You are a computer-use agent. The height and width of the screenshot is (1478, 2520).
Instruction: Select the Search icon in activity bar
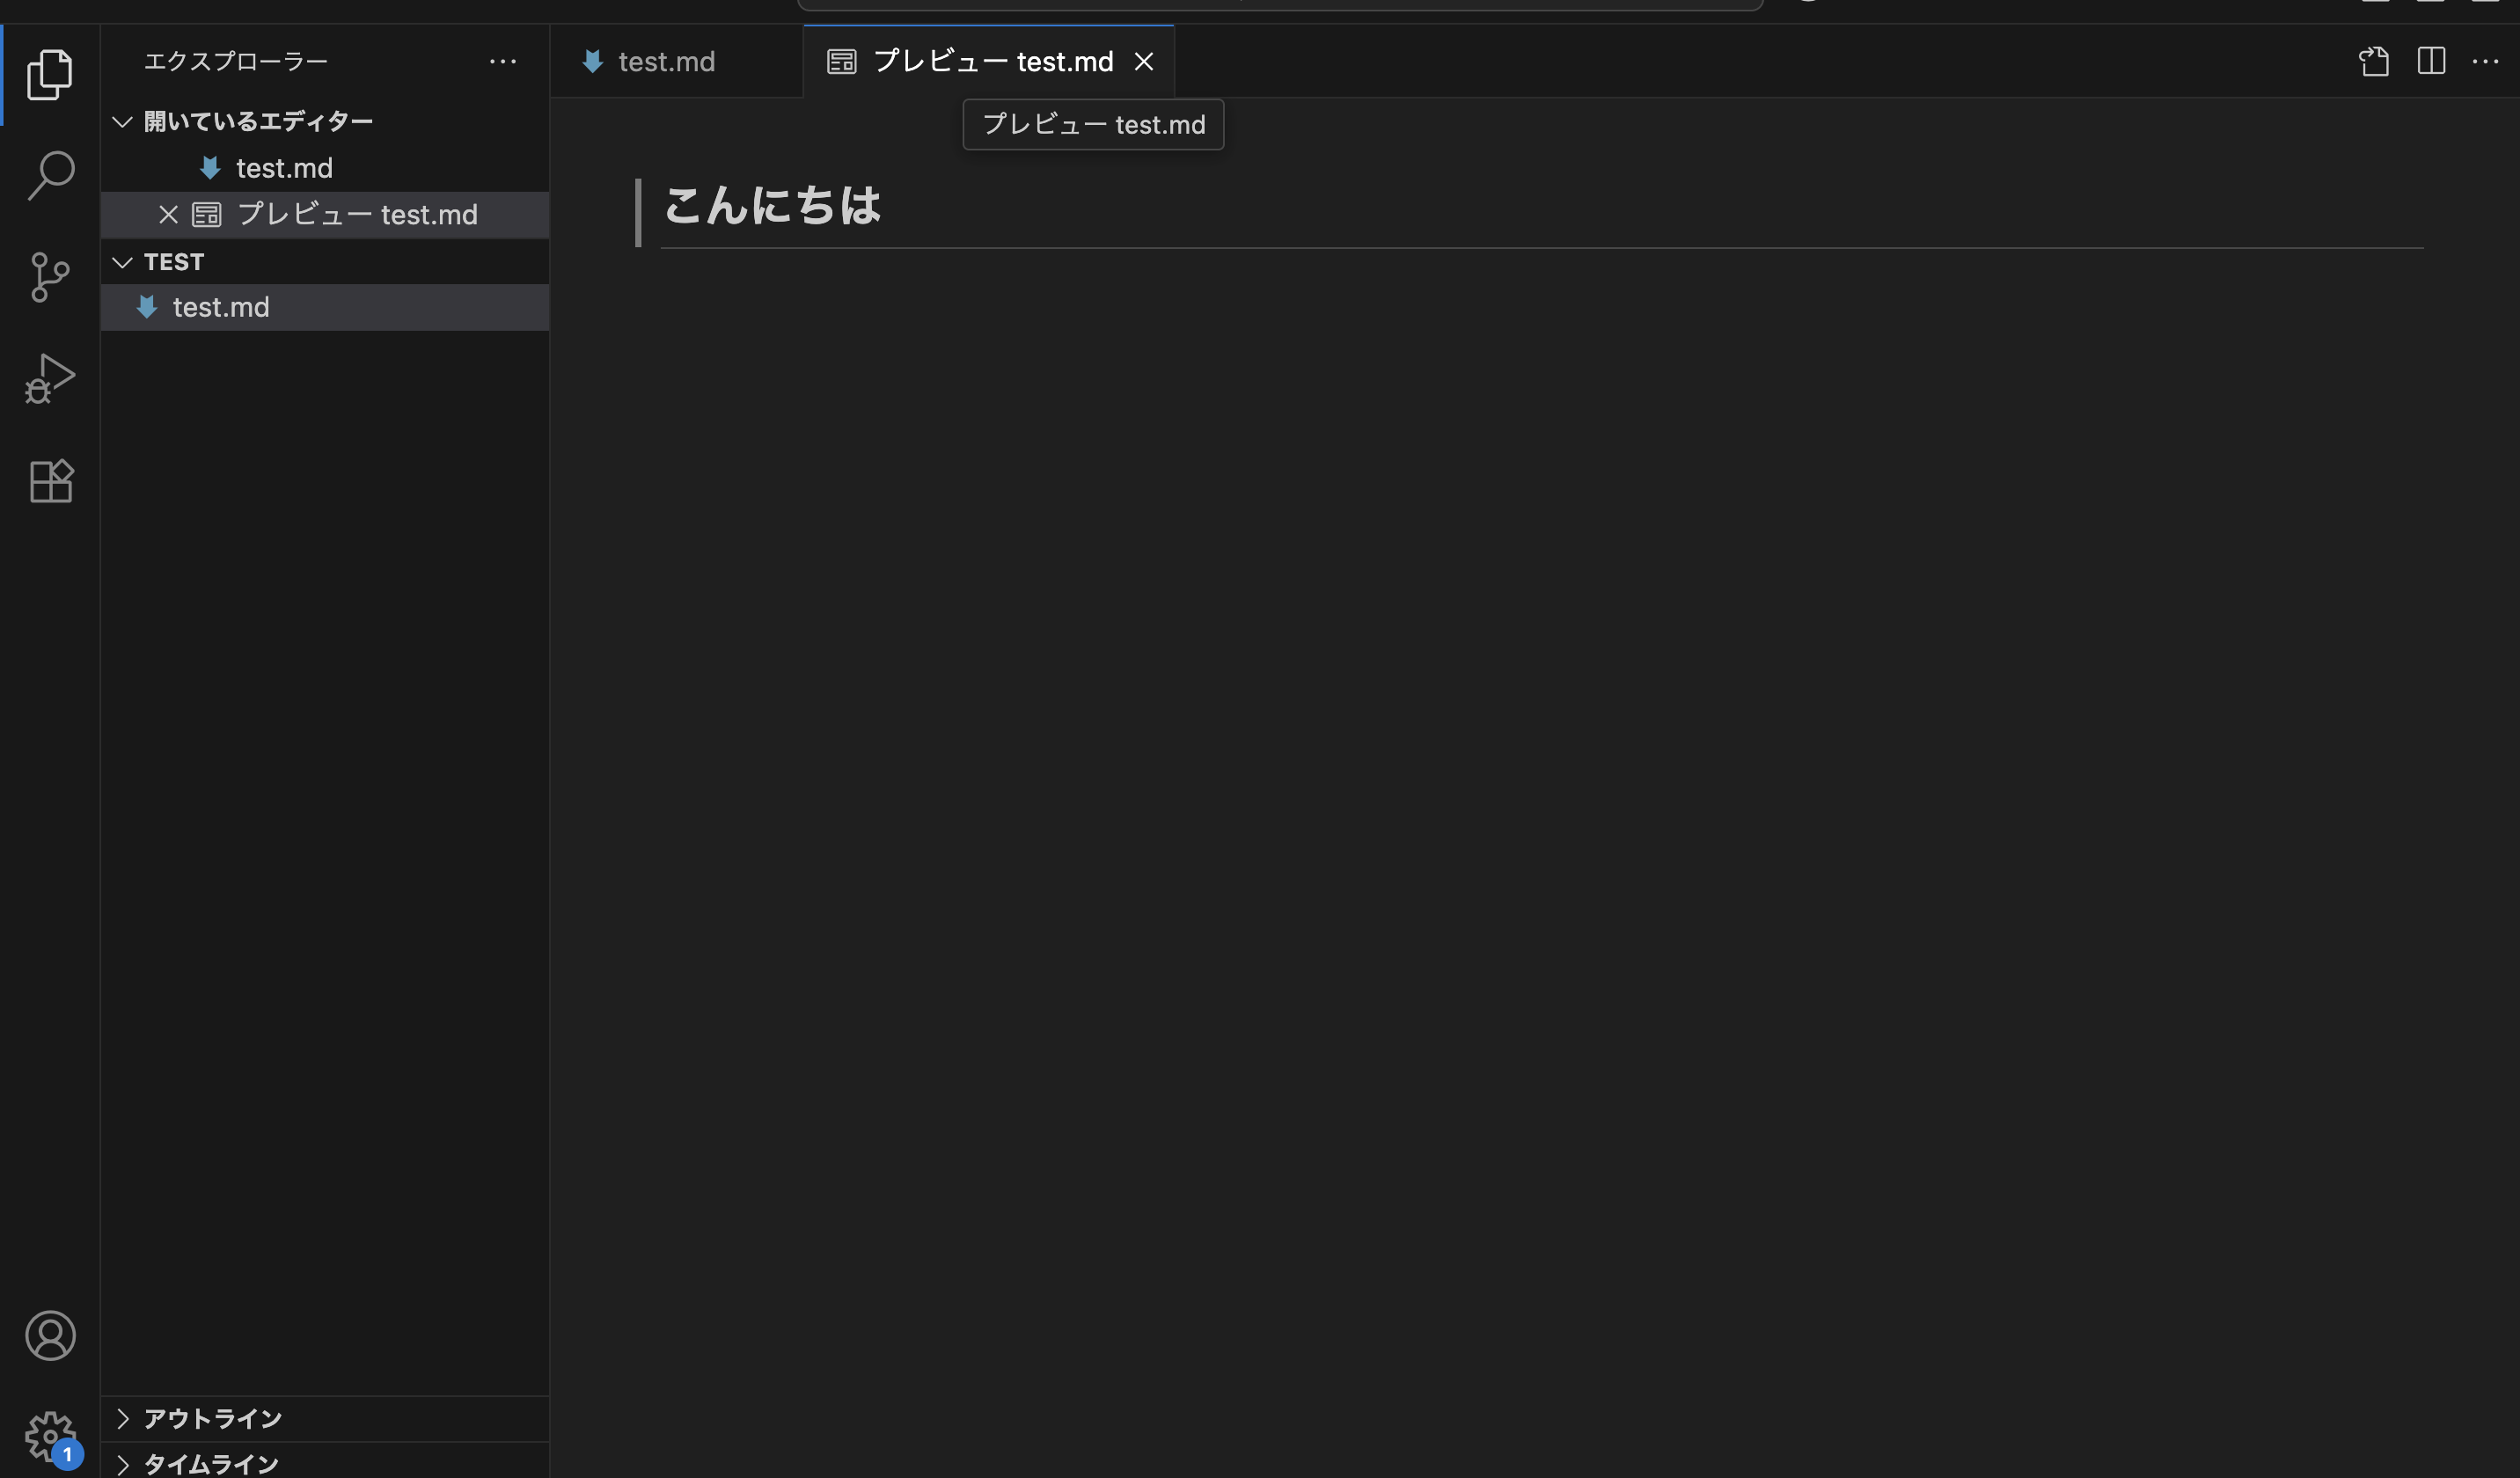pyautogui.click(x=50, y=173)
